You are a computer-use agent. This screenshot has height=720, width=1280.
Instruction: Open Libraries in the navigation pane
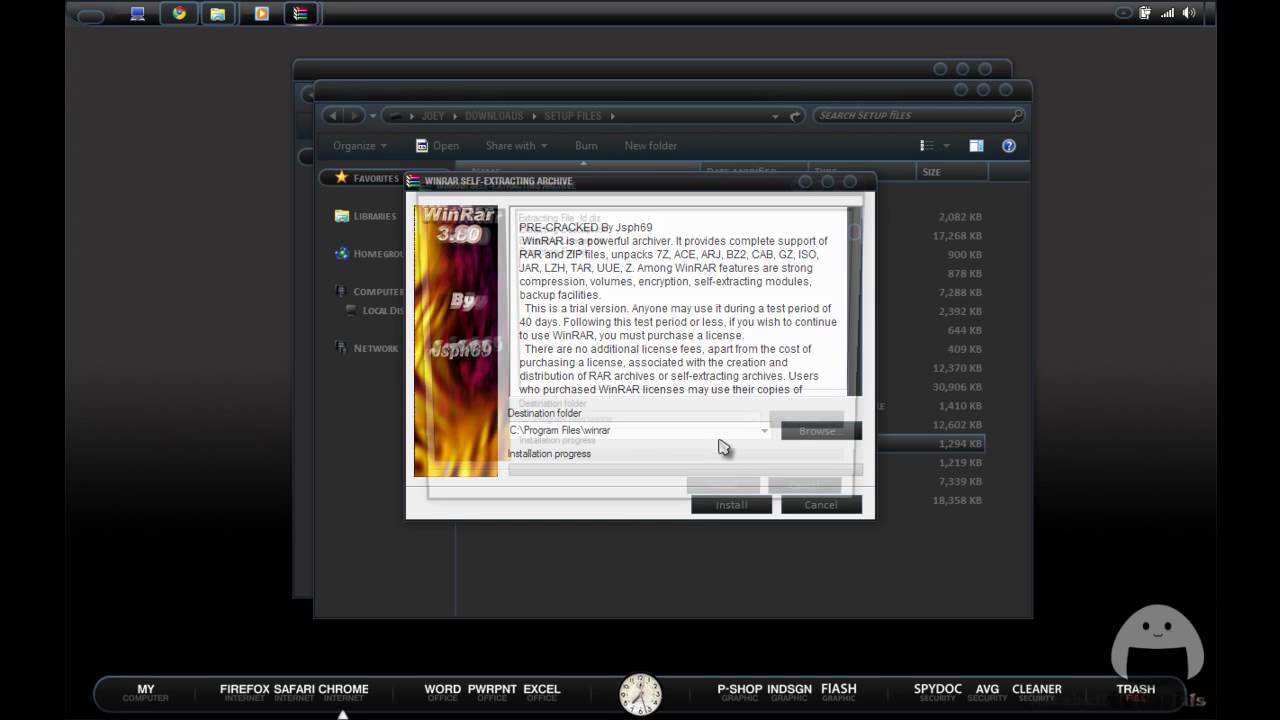coord(366,216)
